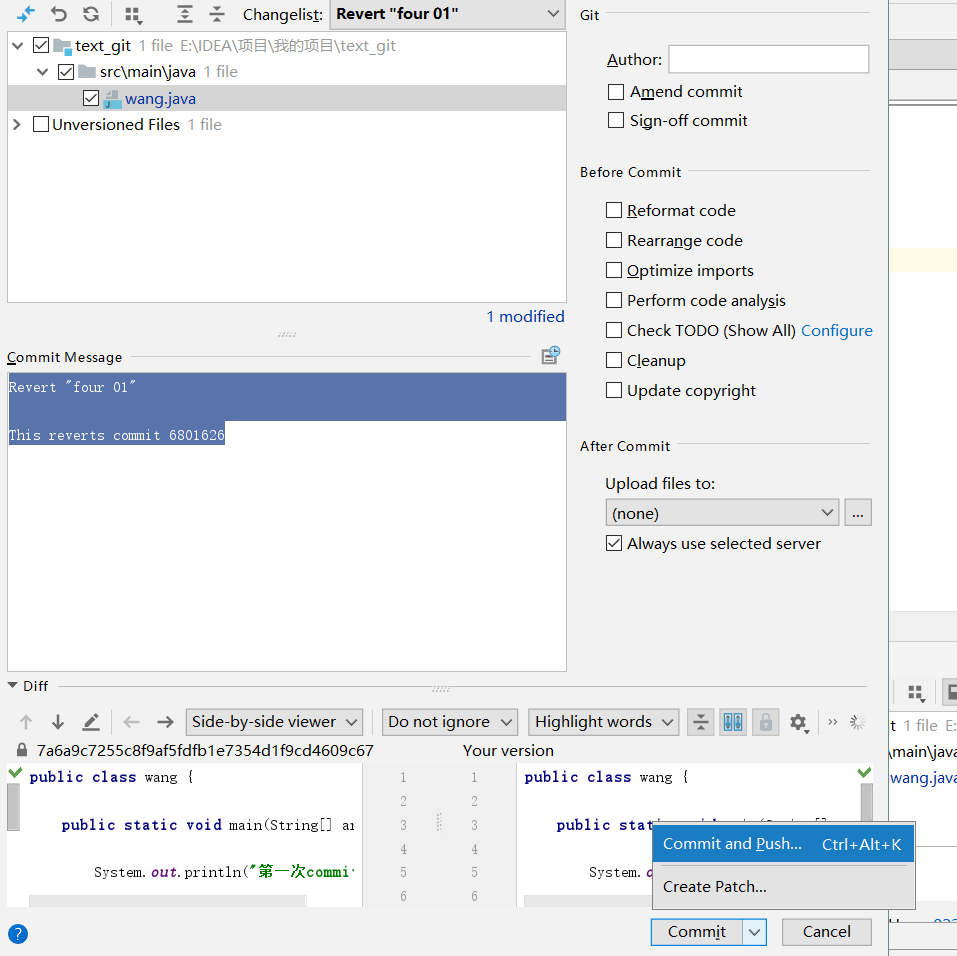This screenshot has width=957, height=956.
Task: Click the right diff pane vertical scrollbar
Action: (867, 802)
